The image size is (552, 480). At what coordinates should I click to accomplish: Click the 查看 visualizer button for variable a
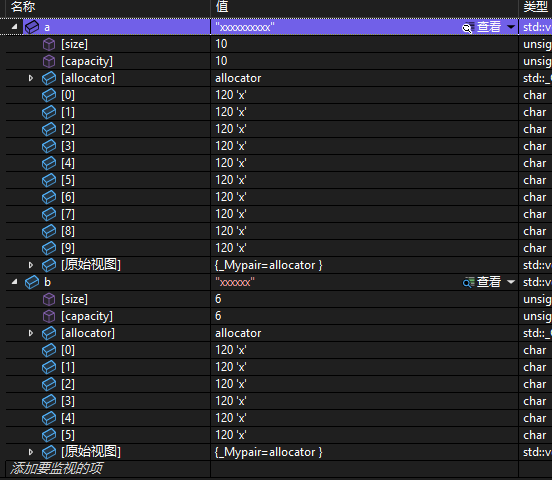pos(489,27)
